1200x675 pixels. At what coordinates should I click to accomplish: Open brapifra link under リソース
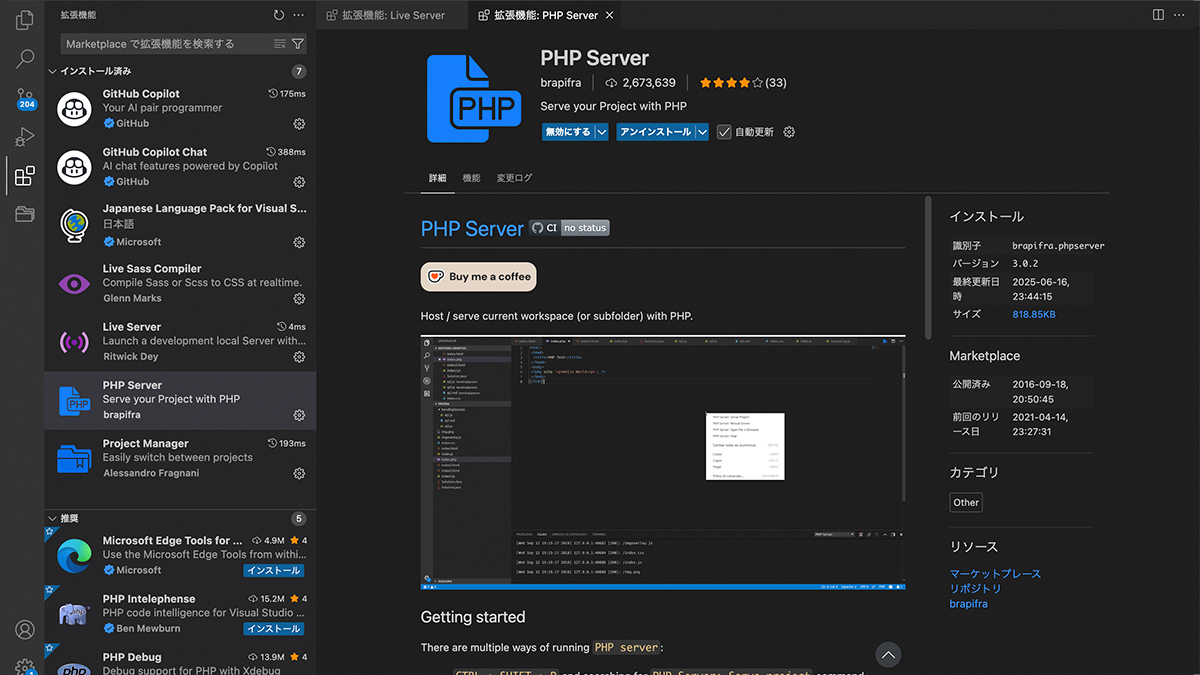point(969,604)
